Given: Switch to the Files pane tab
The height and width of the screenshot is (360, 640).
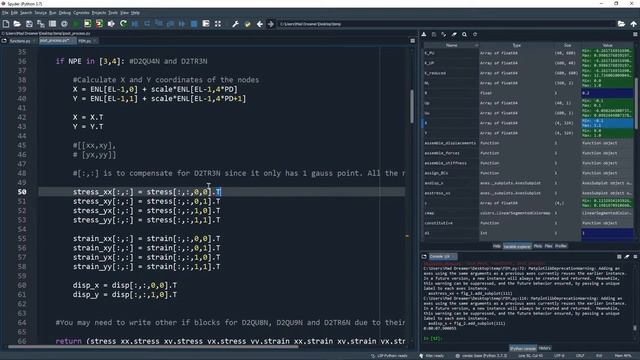Looking at the screenshot, I should click(x=548, y=246).
